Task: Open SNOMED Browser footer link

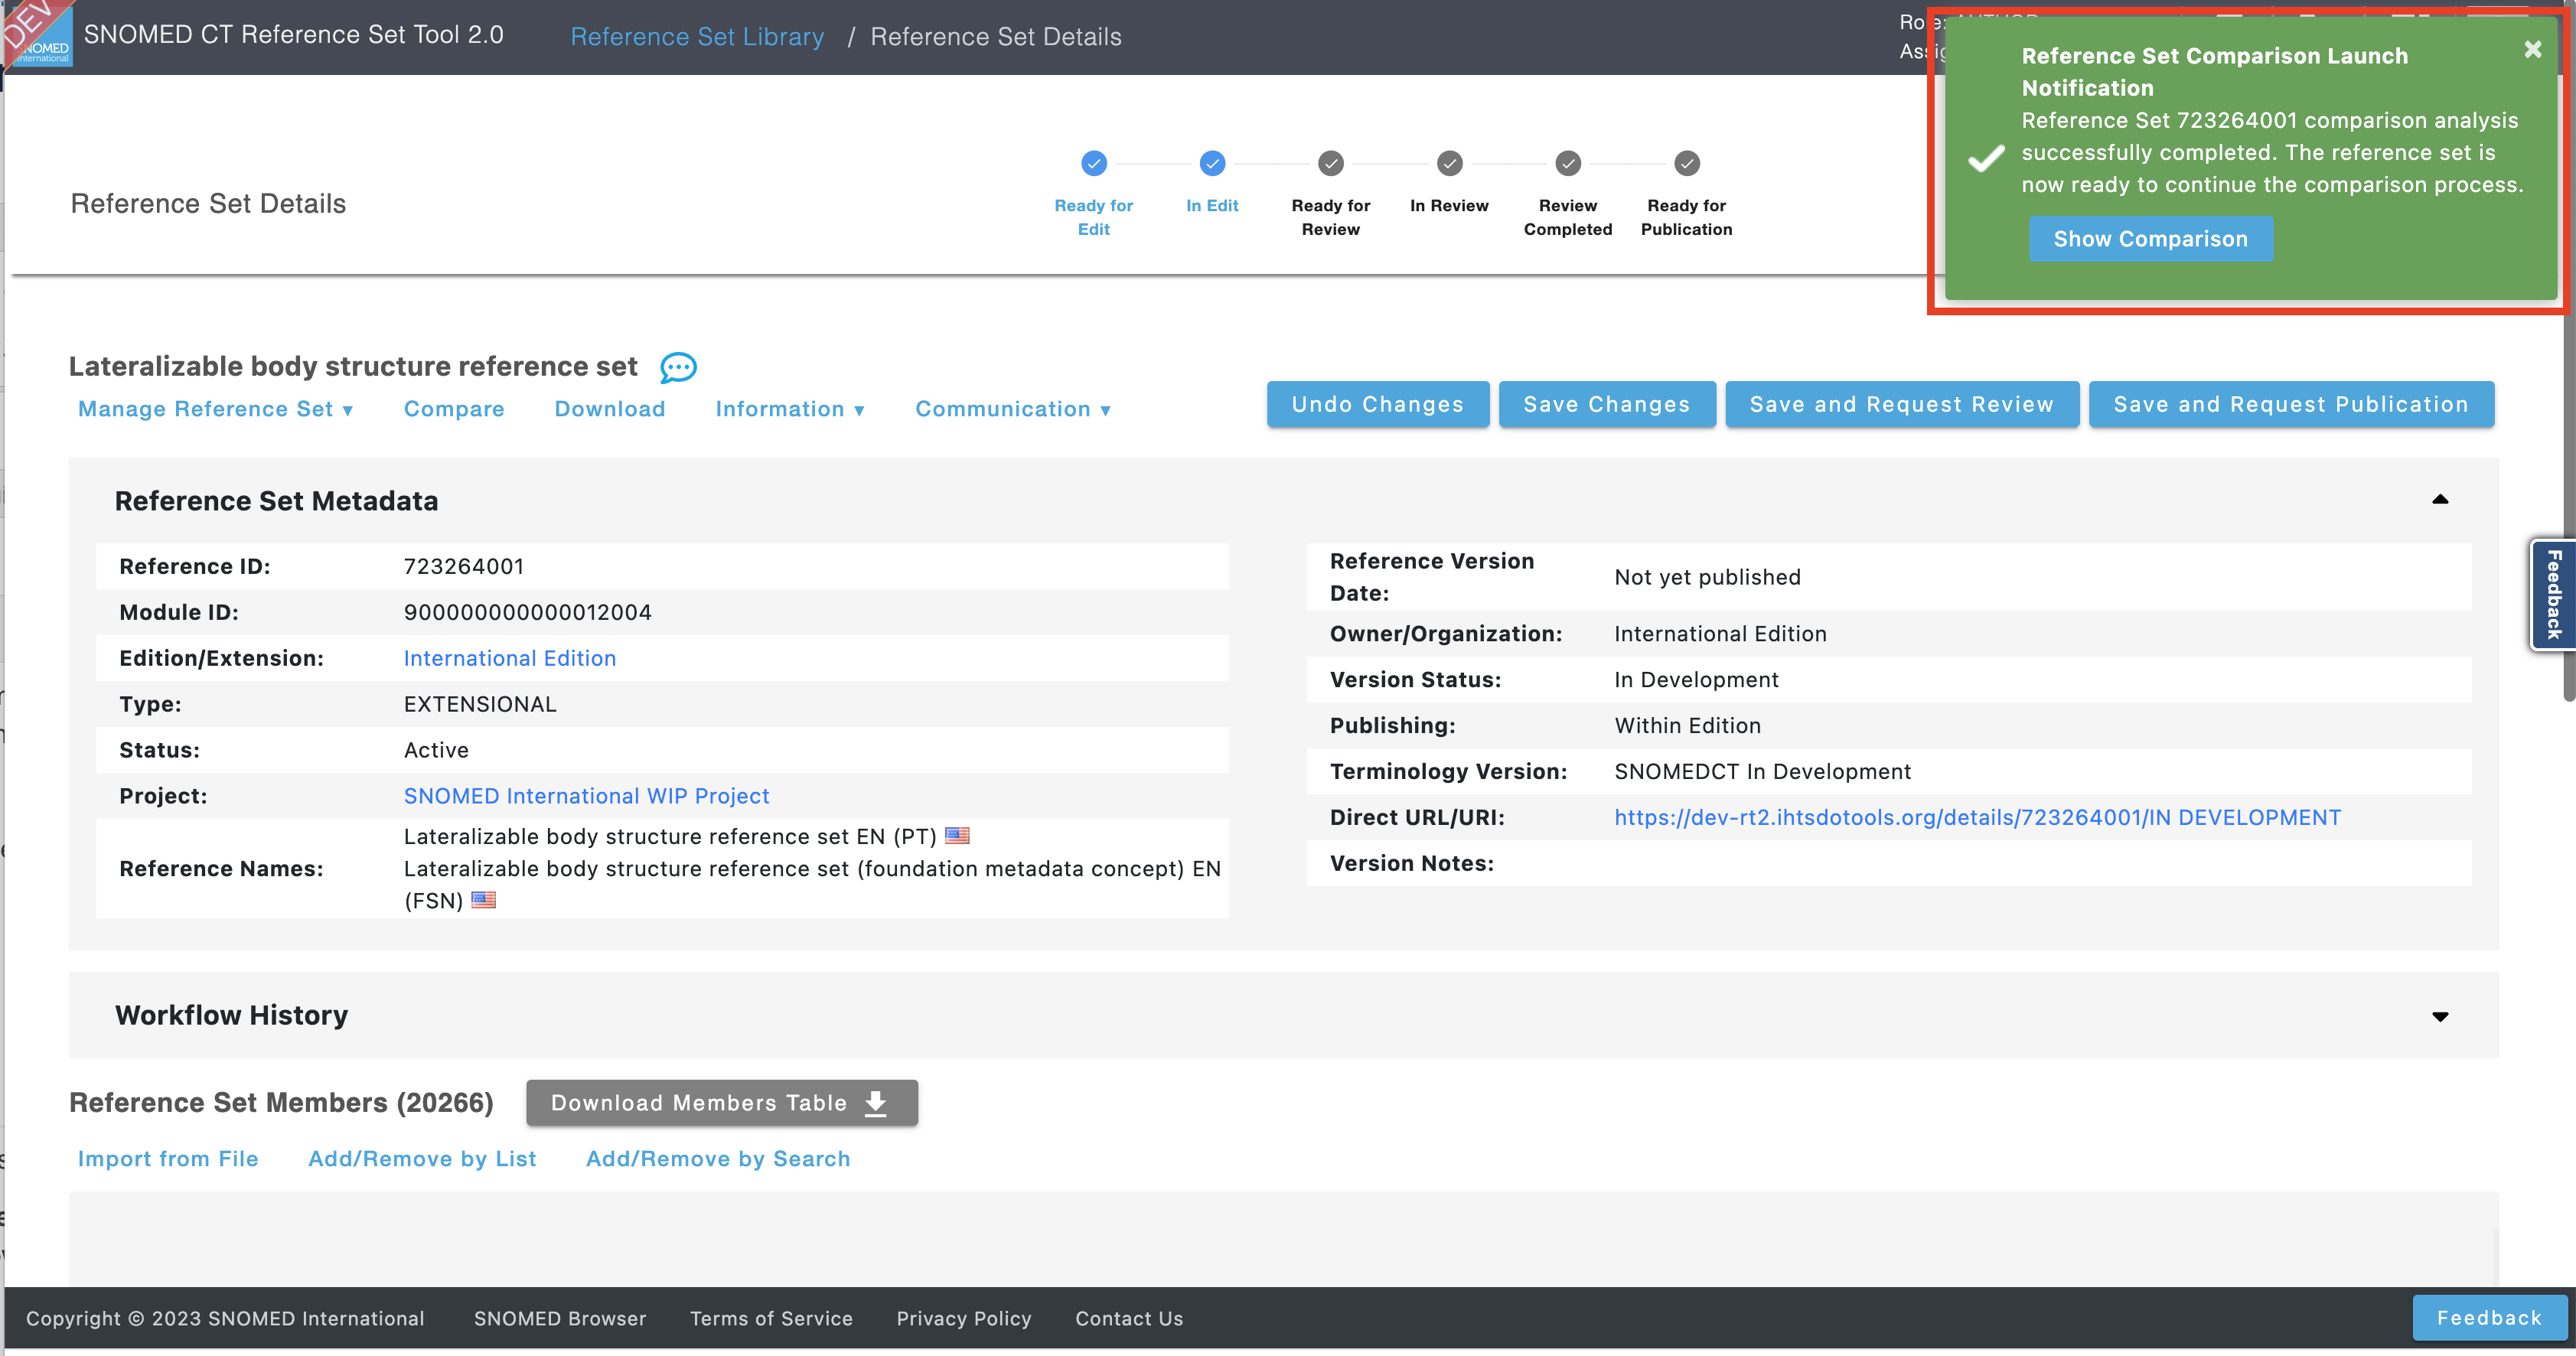Action: coord(560,1318)
